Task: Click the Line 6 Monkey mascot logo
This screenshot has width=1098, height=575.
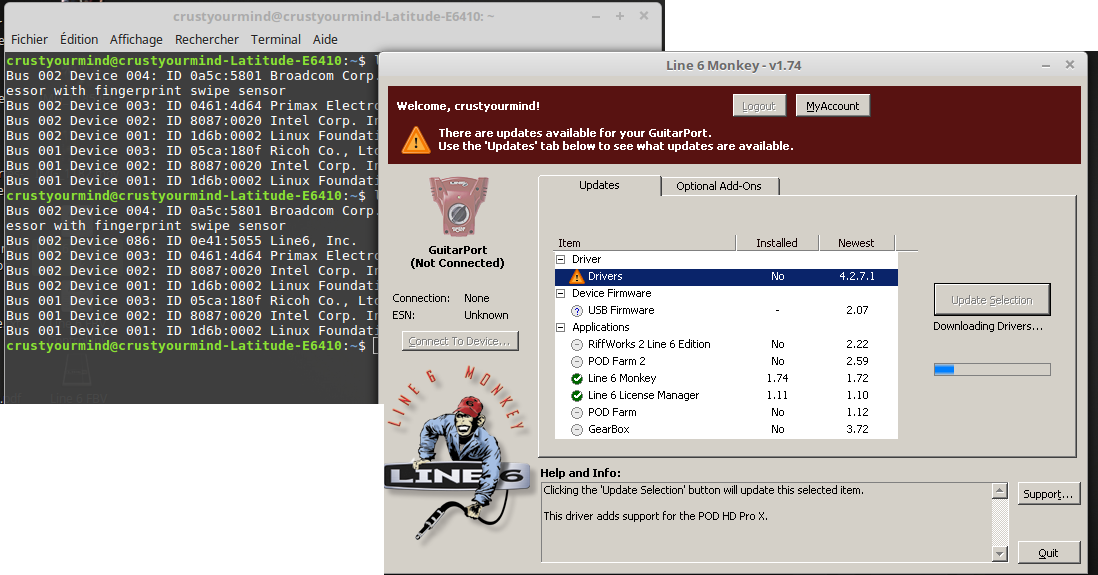Action: pyautogui.click(x=457, y=454)
